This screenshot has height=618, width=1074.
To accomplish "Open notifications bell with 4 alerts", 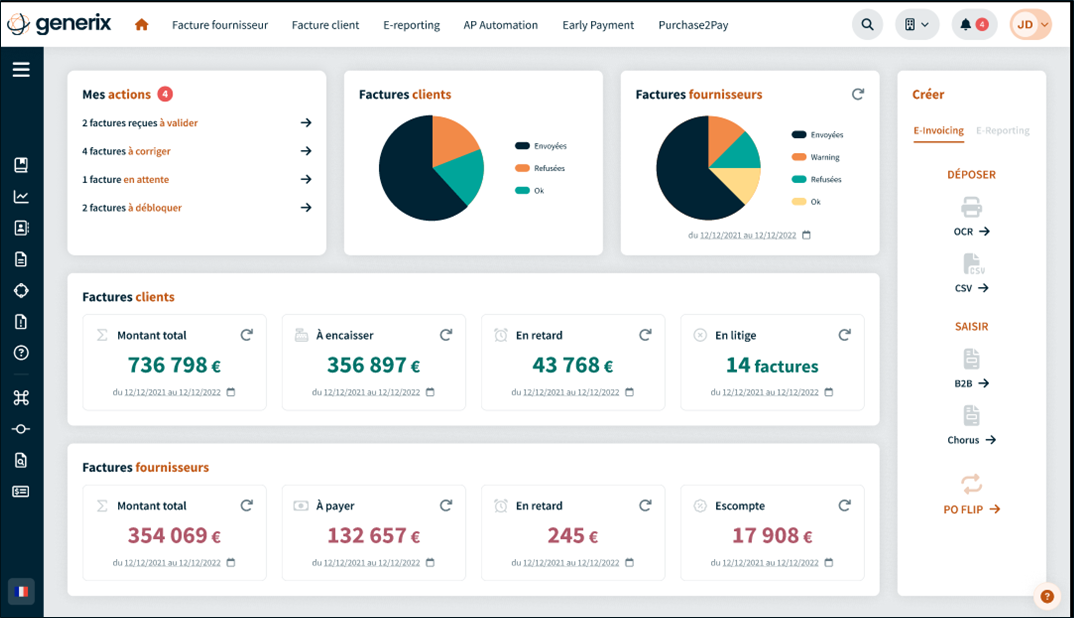I will (x=973, y=25).
